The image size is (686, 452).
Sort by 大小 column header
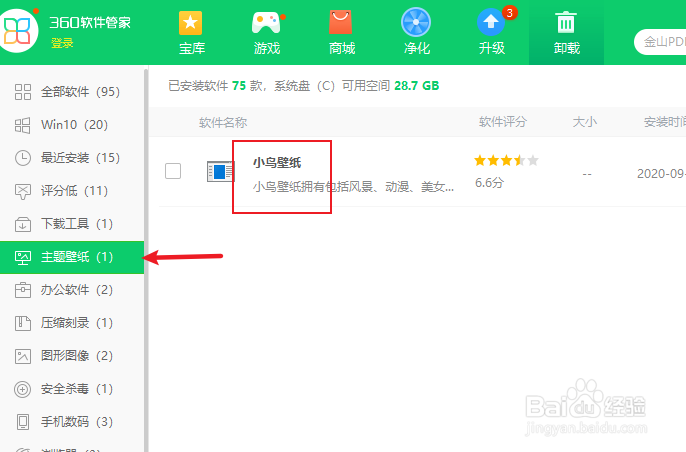(x=584, y=122)
